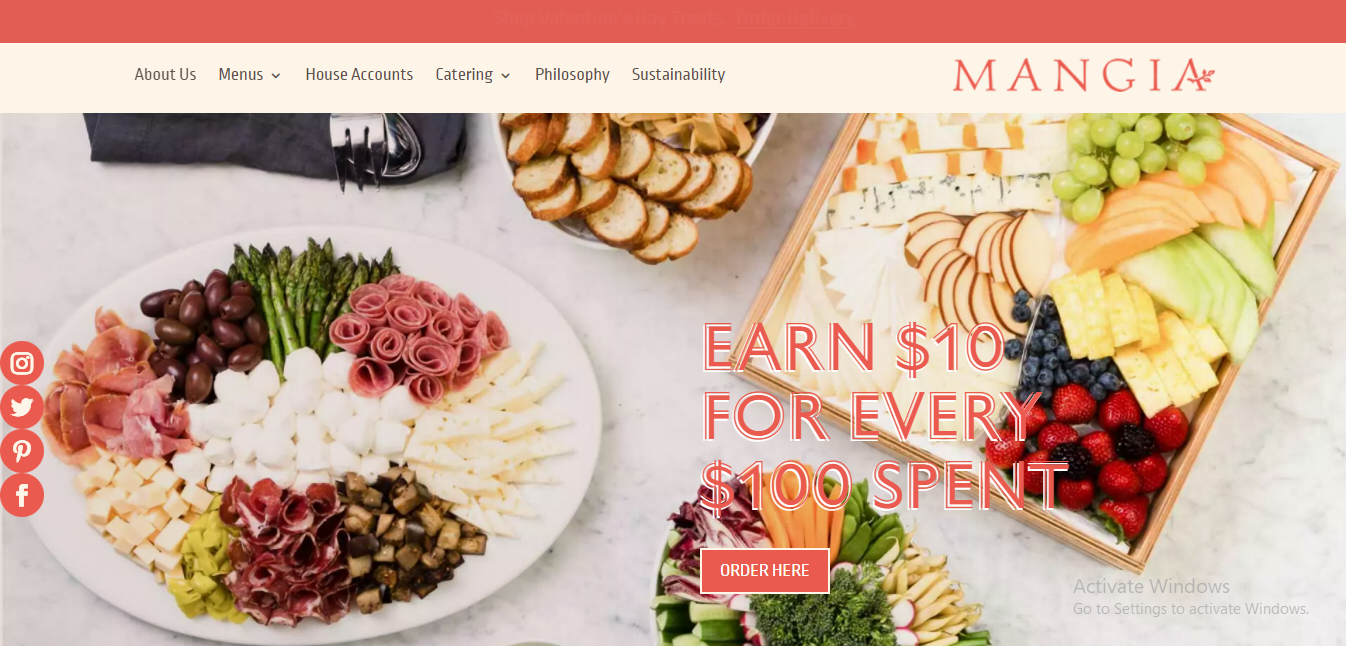Open the Catering navigation item

[464, 74]
